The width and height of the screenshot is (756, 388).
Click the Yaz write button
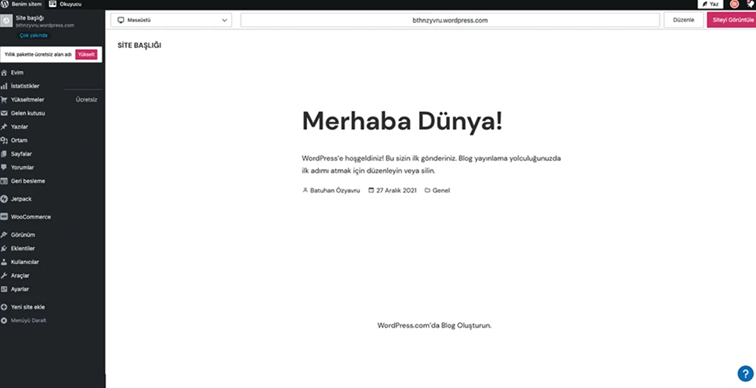(710, 4)
